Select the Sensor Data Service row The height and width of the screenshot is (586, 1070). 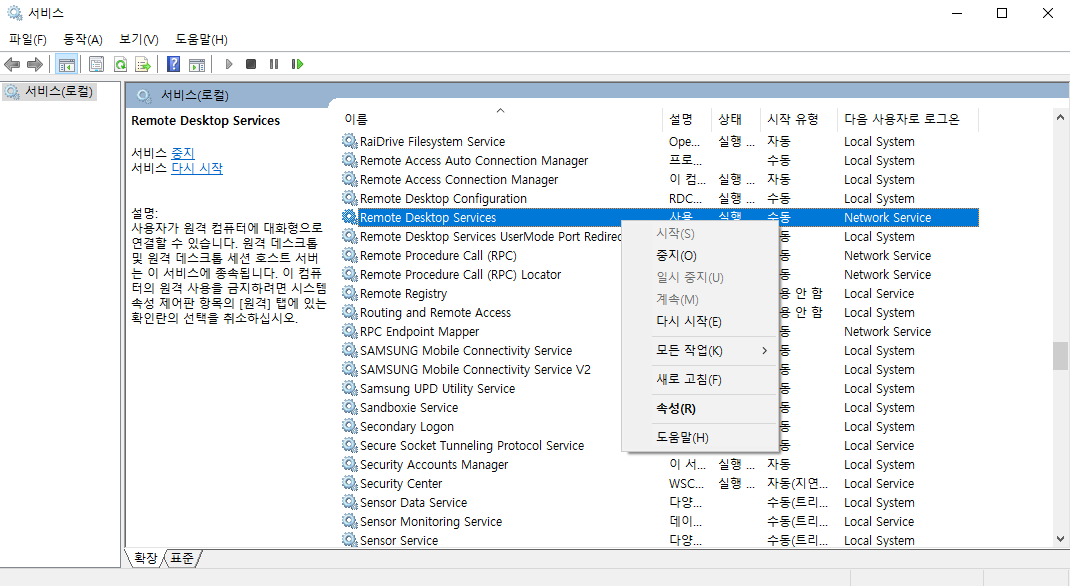click(660, 503)
